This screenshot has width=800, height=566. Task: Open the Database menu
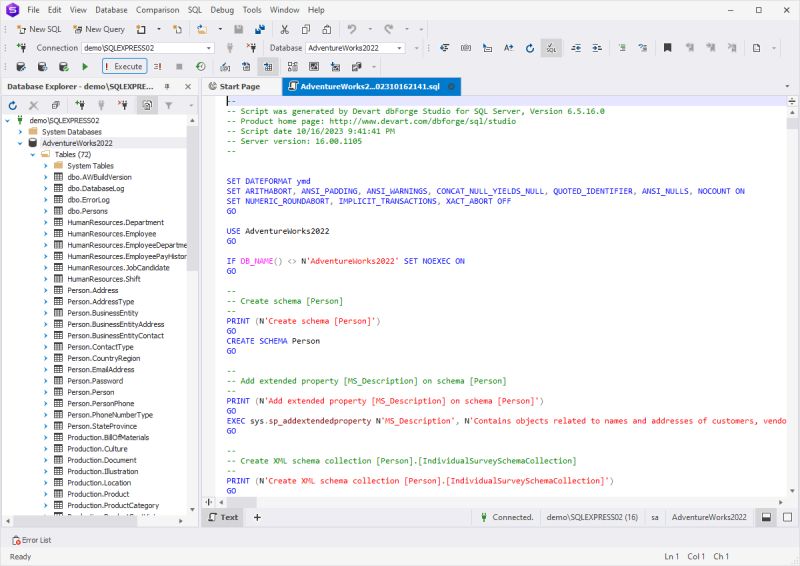tap(111, 10)
